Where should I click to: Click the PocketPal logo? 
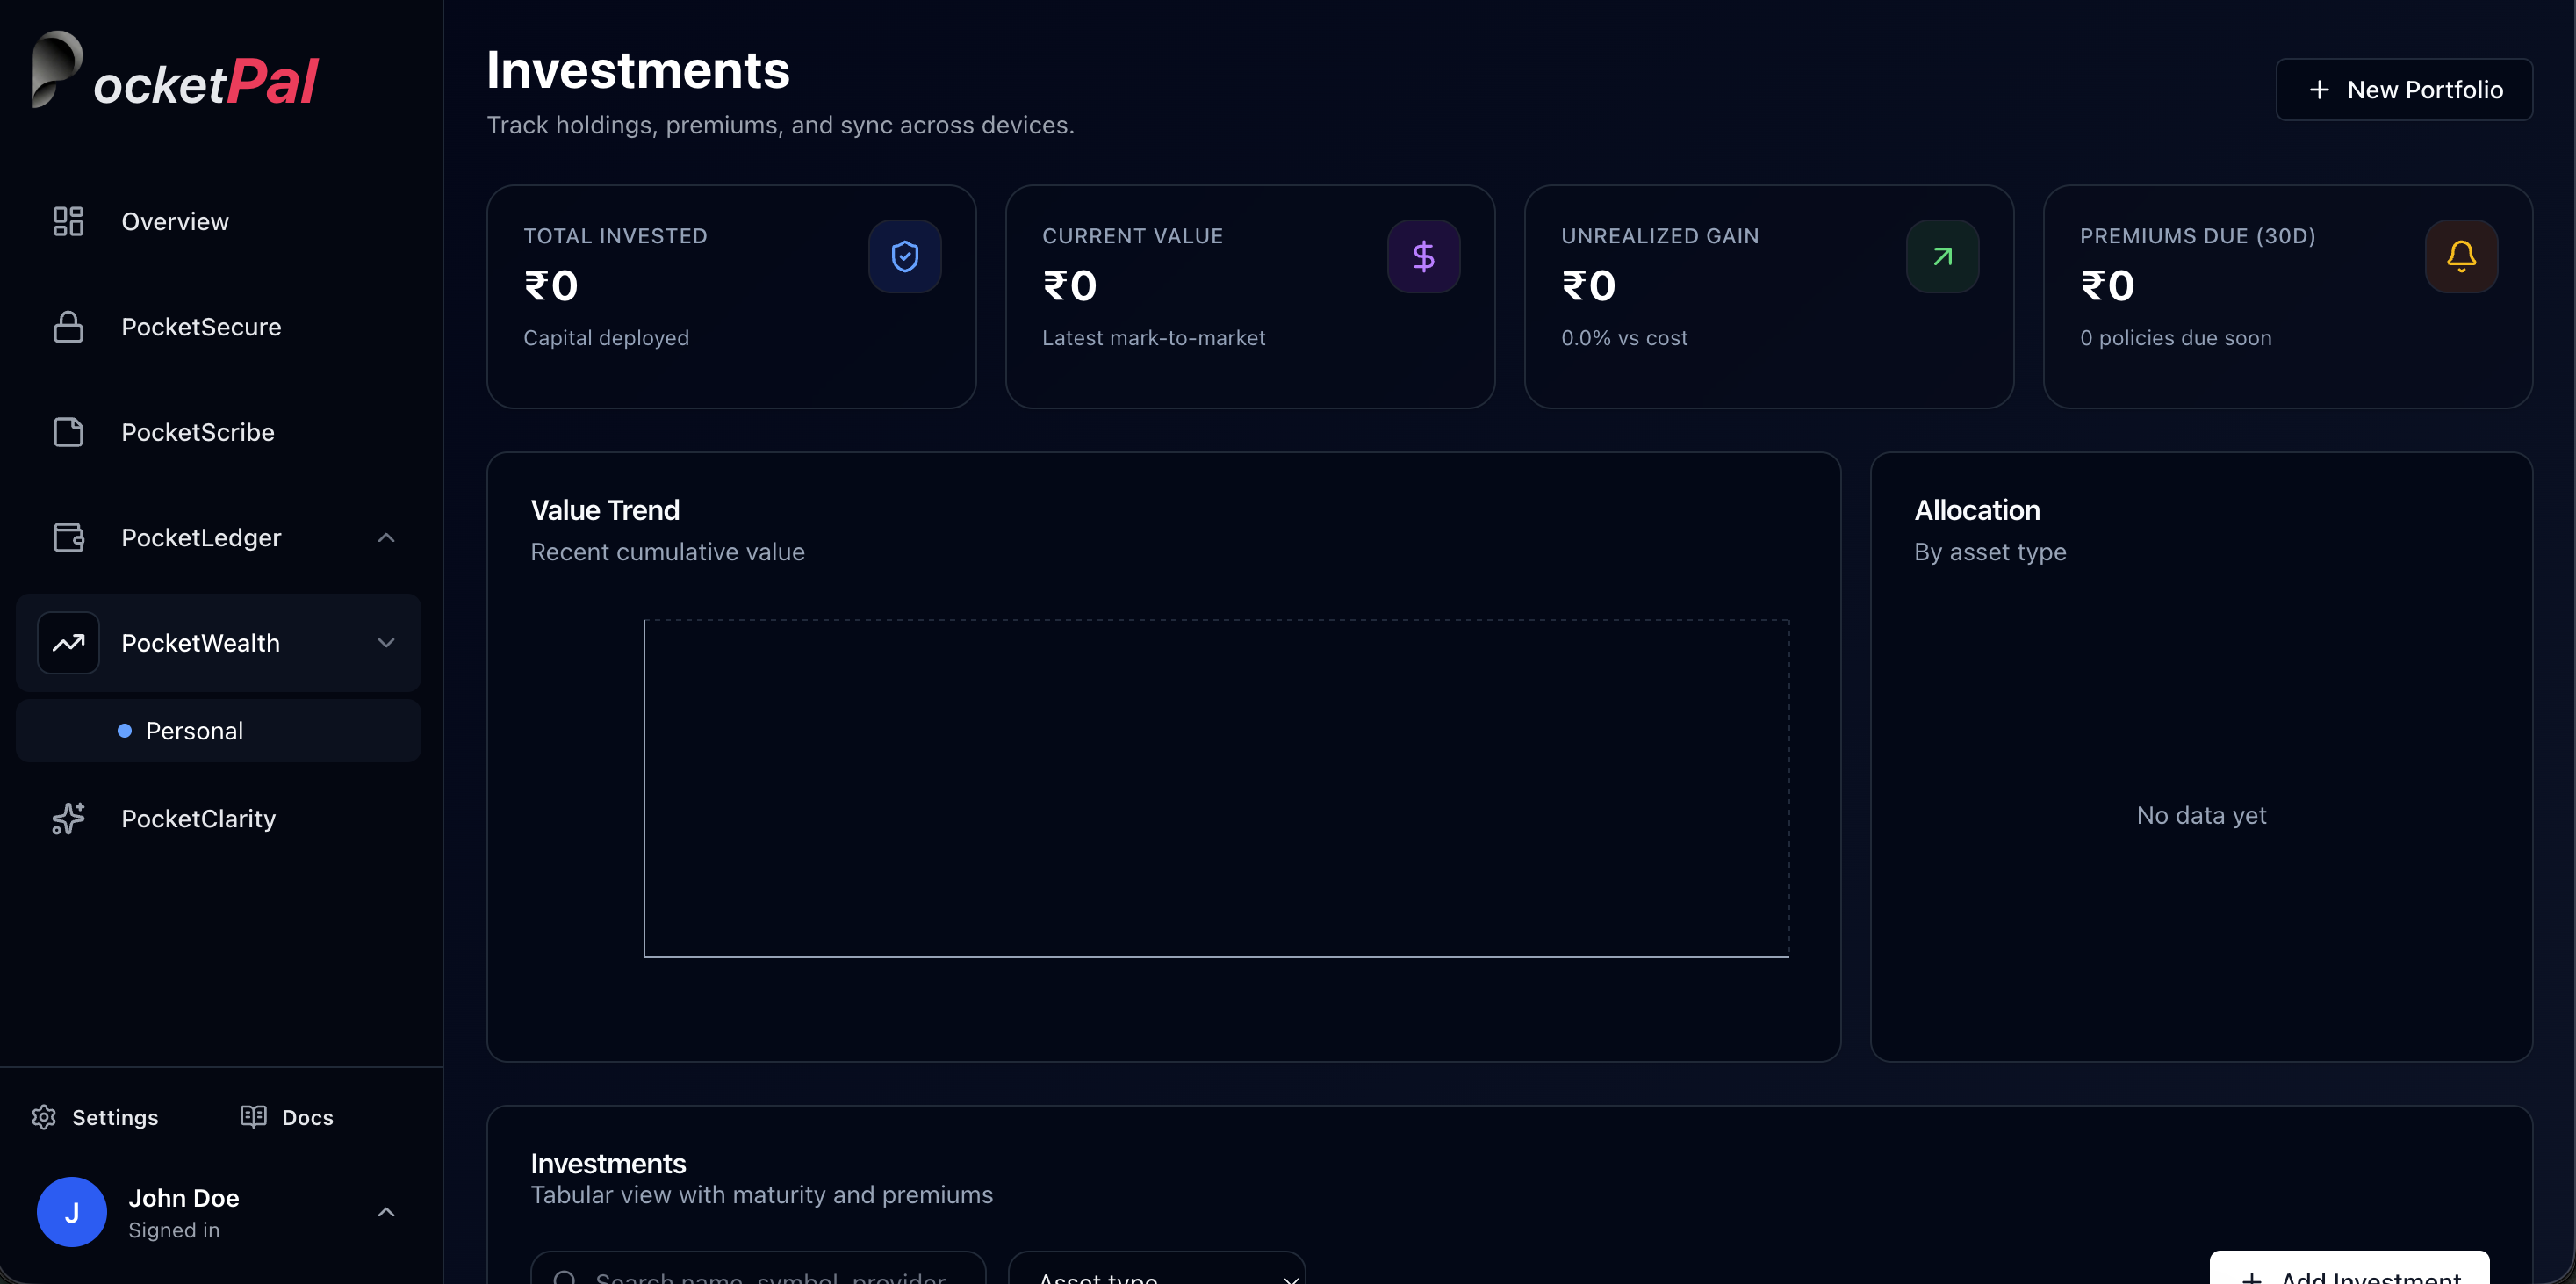(x=175, y=71)
